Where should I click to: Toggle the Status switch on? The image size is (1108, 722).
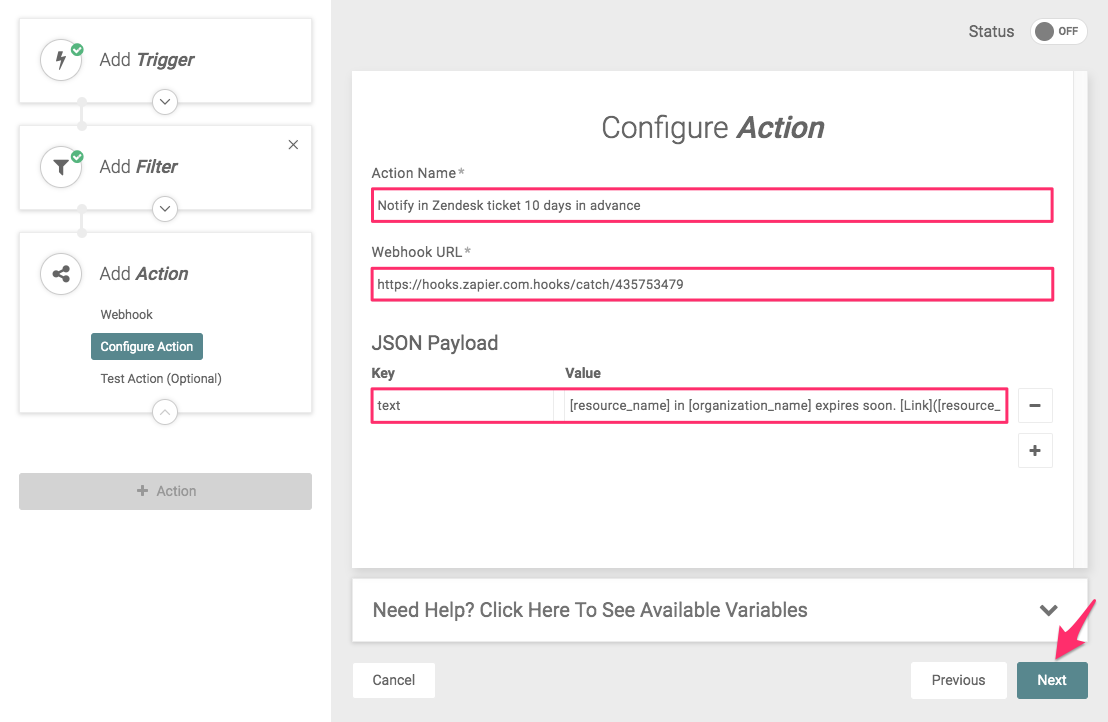(x=1058, y=31)
